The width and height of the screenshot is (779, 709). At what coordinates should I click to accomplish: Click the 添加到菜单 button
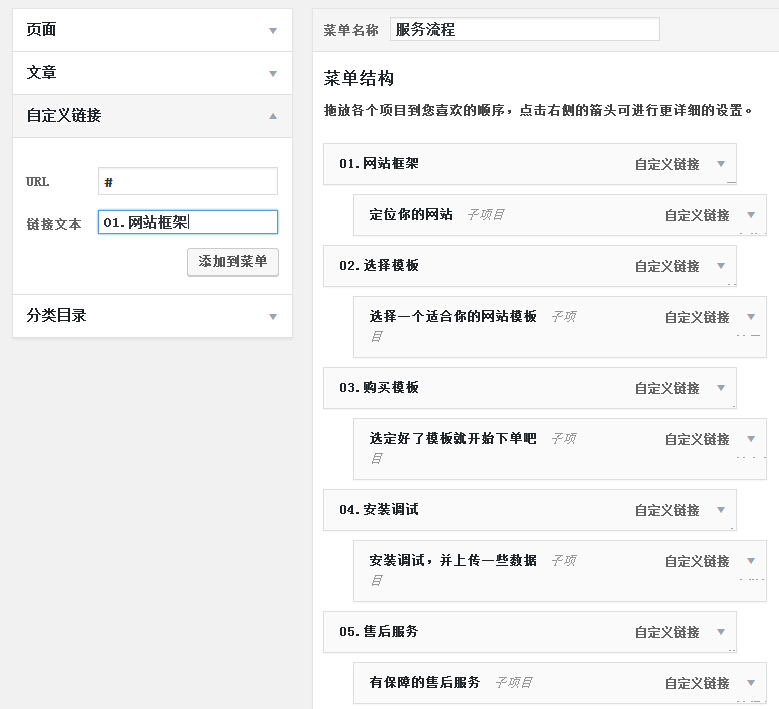pyautogui.click(x=232, y=261)
